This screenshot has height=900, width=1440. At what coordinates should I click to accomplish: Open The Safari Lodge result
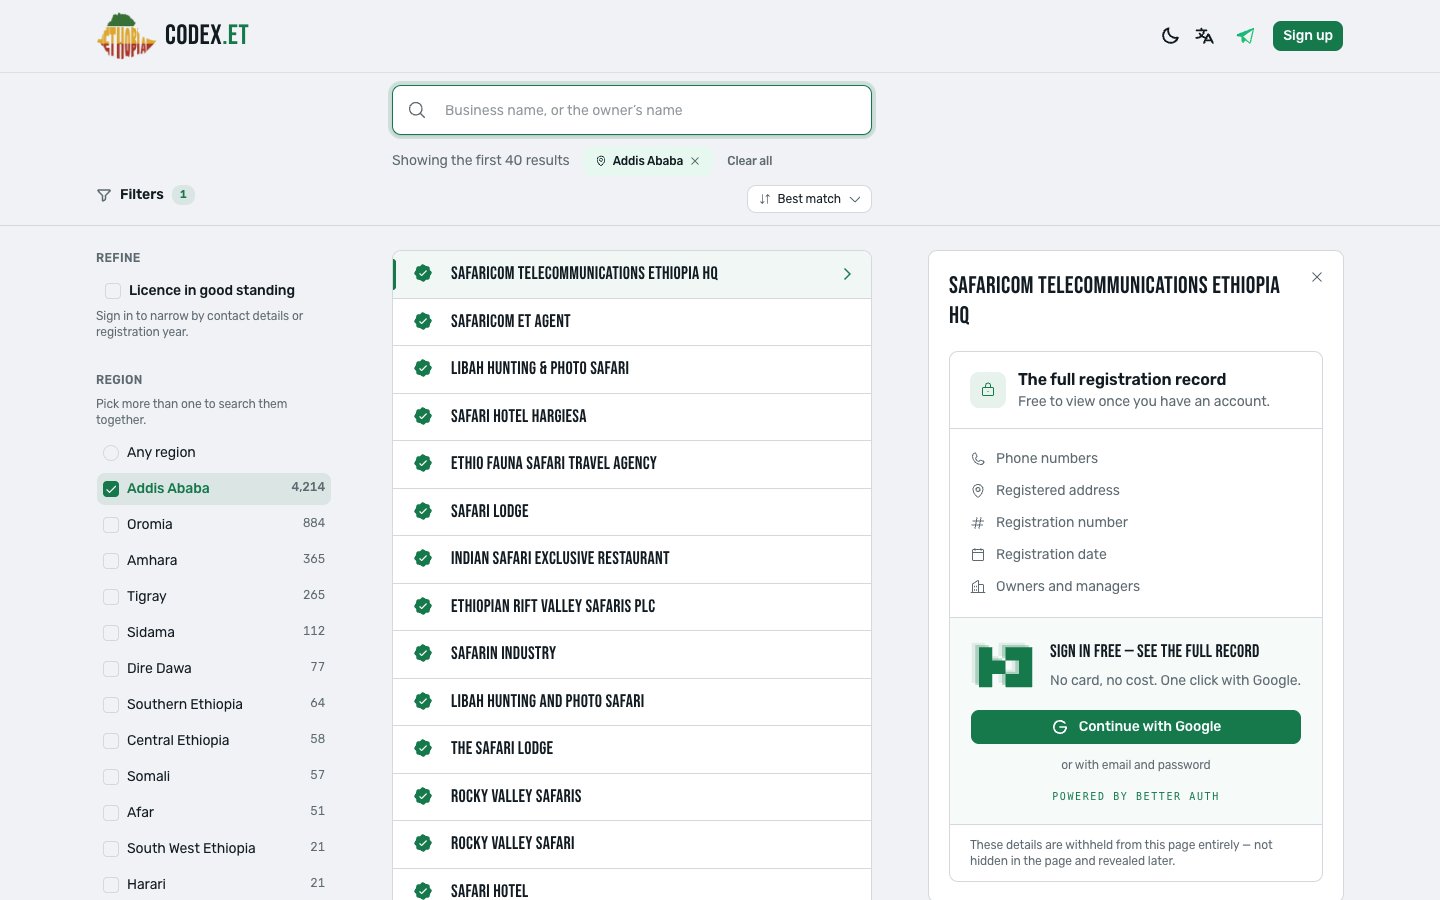click(632, 749)
